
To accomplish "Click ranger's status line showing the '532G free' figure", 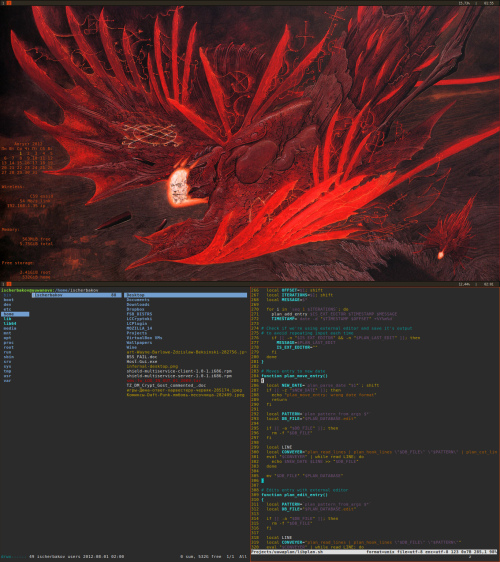I will click(124, 557).
